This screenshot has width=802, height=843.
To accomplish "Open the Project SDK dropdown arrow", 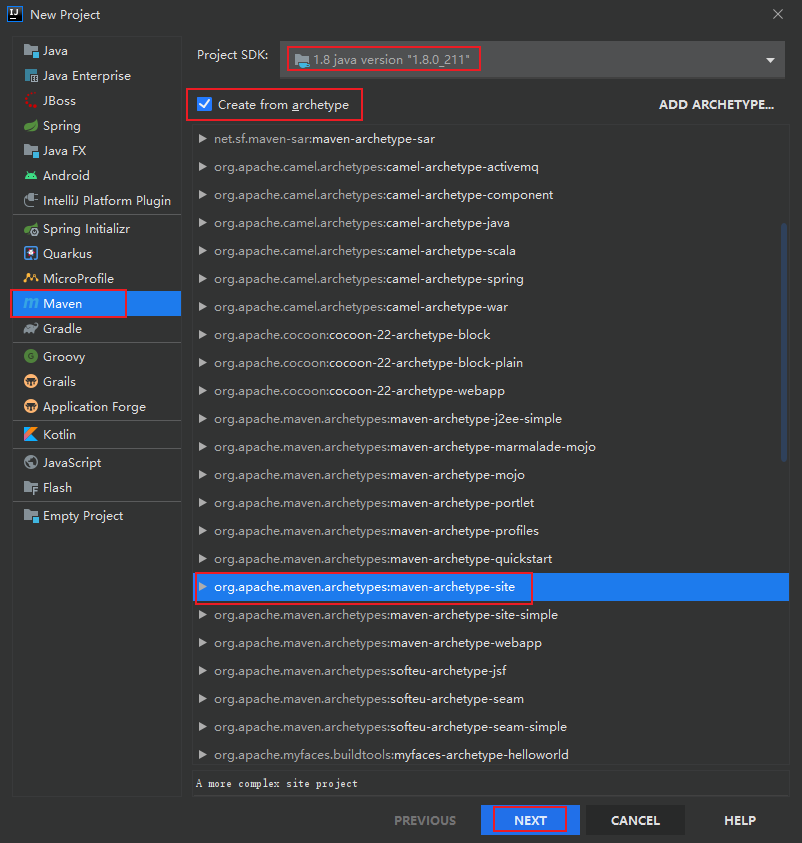I will 770,60.
